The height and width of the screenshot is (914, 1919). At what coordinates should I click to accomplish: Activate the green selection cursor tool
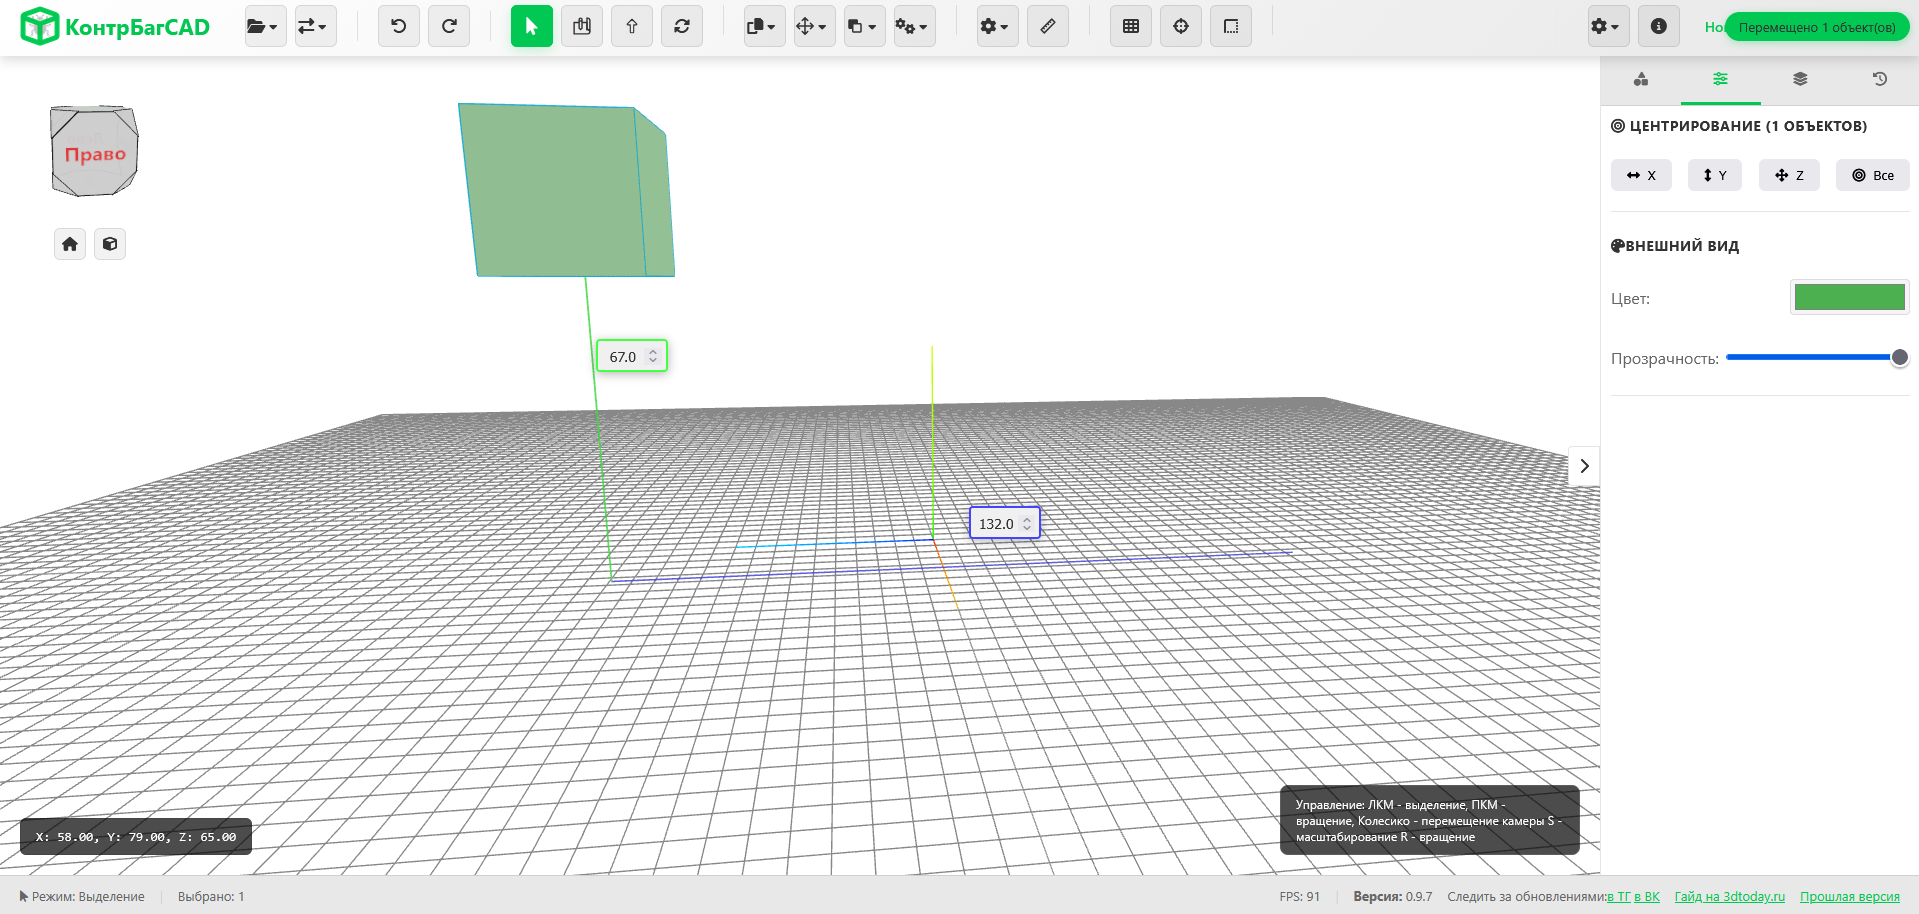coord(531,27)
